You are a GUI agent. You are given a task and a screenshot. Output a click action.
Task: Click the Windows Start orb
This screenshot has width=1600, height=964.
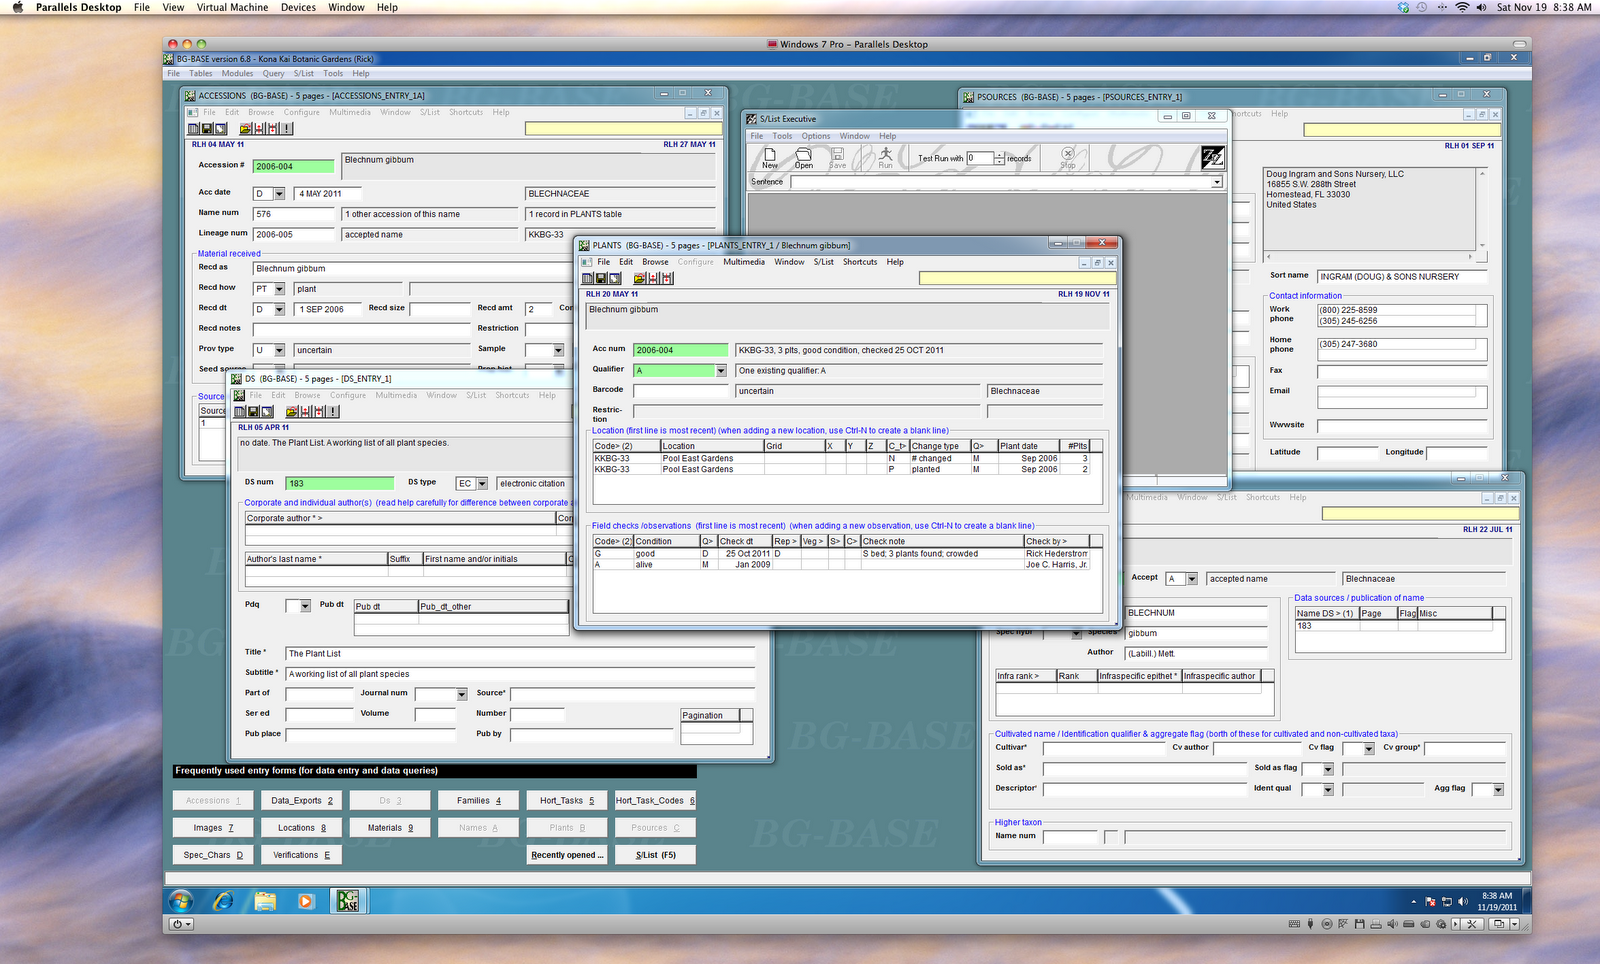[181, 901]
